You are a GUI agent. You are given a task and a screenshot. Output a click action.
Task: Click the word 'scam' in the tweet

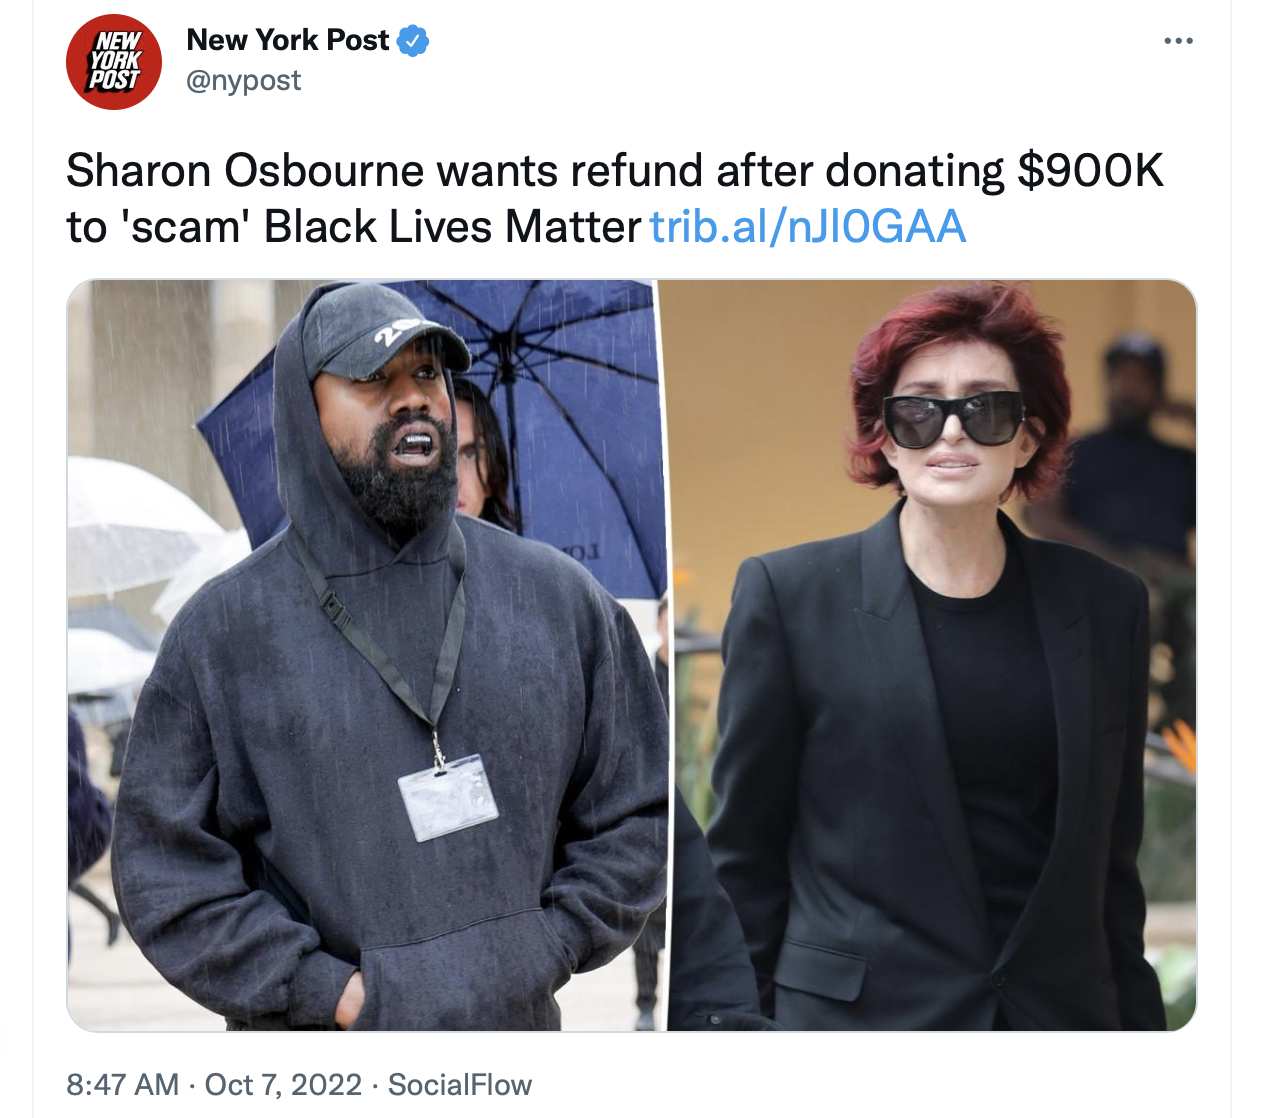187,227
